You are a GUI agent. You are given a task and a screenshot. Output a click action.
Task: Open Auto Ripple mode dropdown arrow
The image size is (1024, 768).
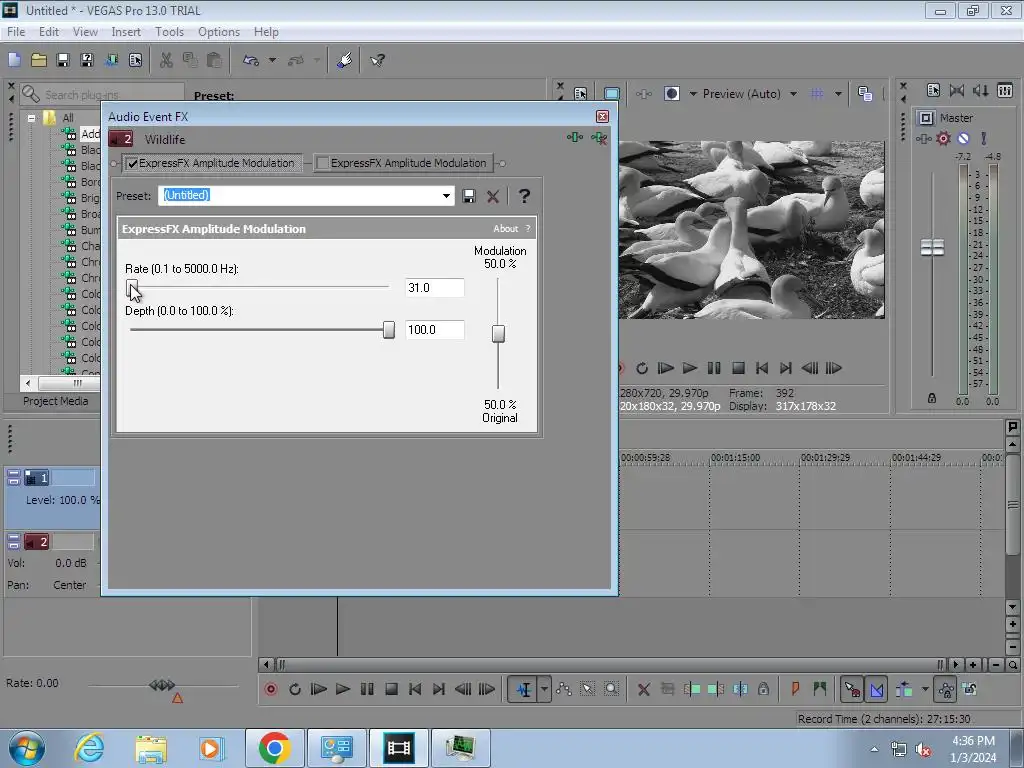point(925,689)
